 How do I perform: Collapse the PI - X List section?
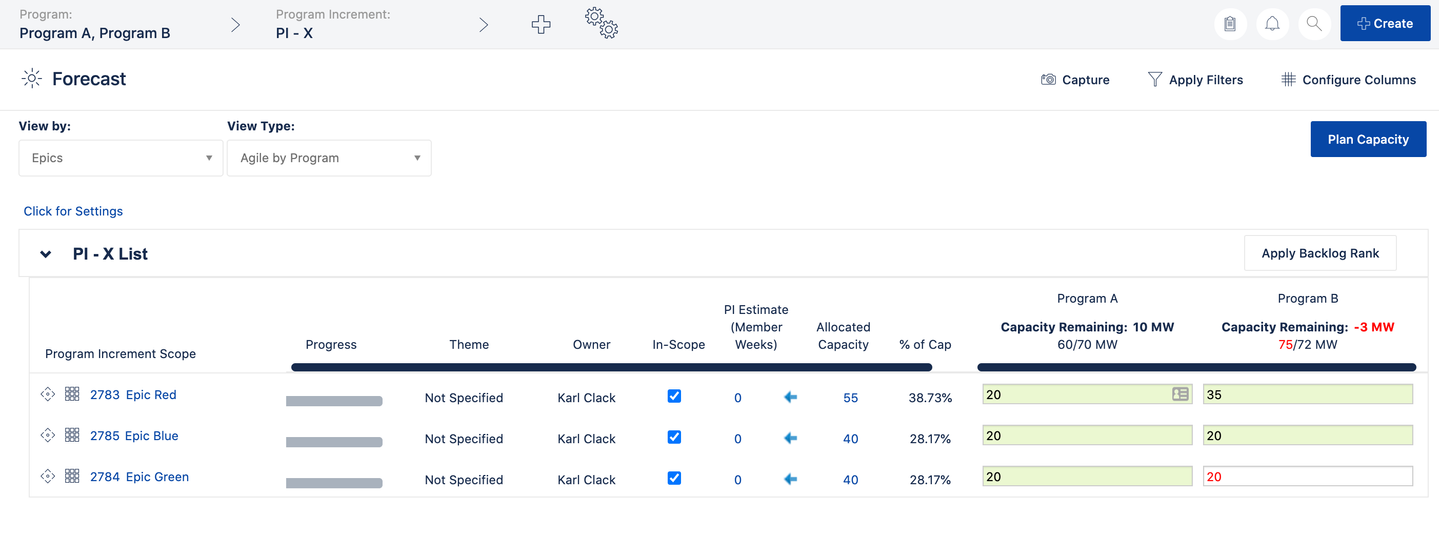point(45,254)
